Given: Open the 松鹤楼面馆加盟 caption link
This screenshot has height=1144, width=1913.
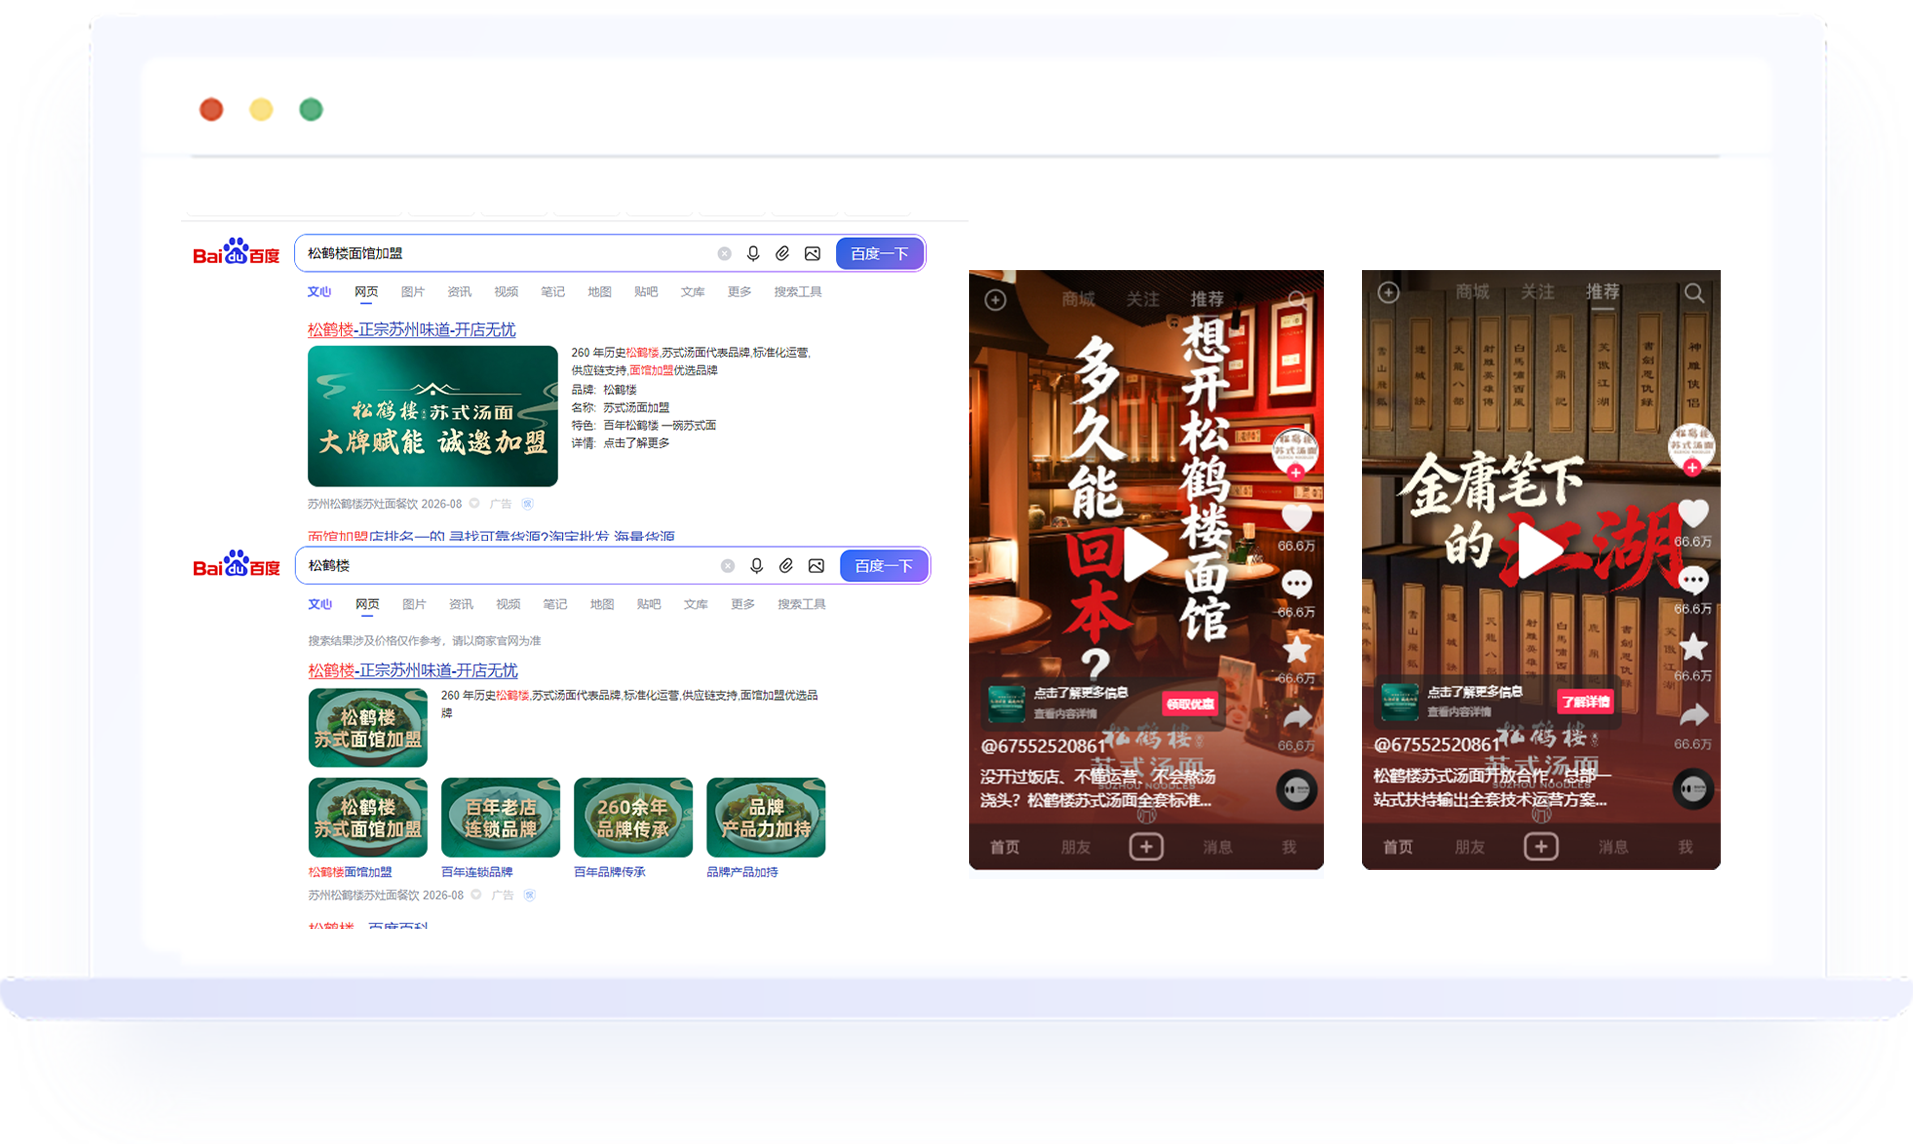Looking at the screenshot, I should (350, 872).
